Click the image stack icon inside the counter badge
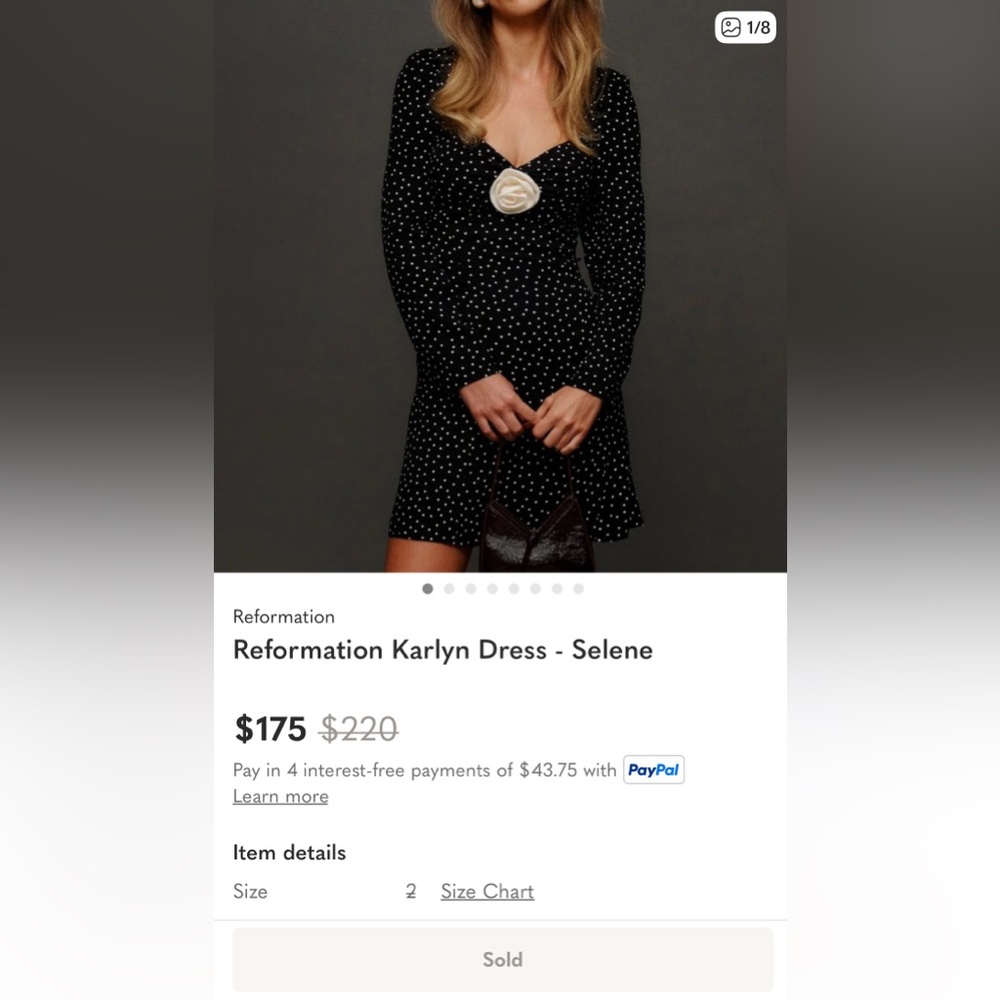The width and height of the screenshot is (1000, 1000). (x=732, y=27)
